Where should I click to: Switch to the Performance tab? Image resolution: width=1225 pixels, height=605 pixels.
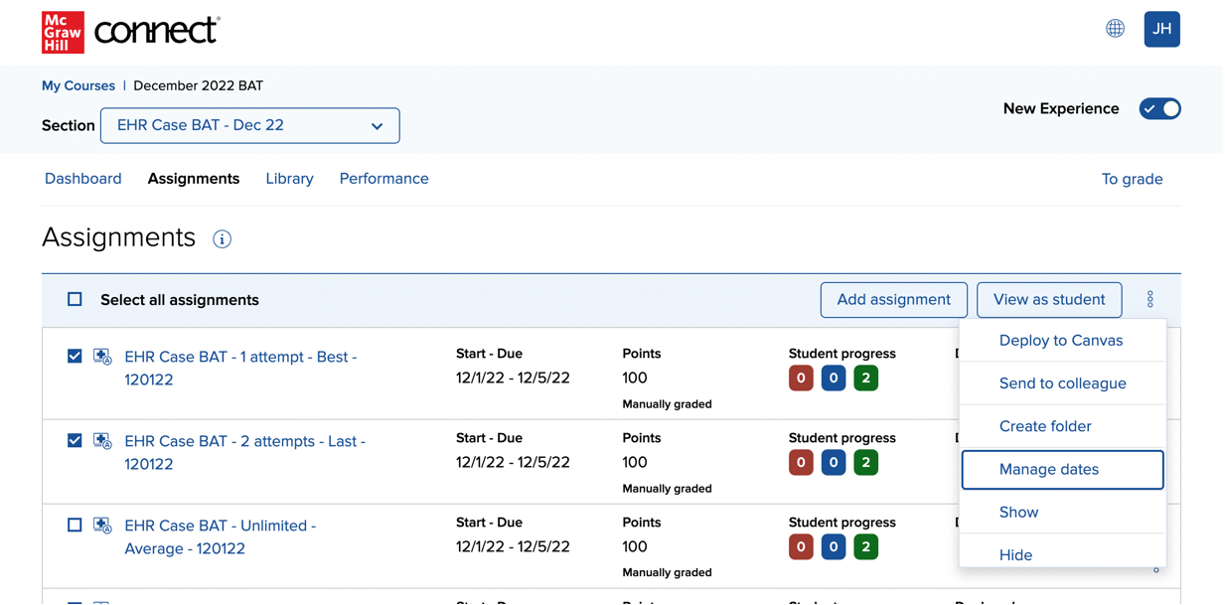[x=384, y=179]
